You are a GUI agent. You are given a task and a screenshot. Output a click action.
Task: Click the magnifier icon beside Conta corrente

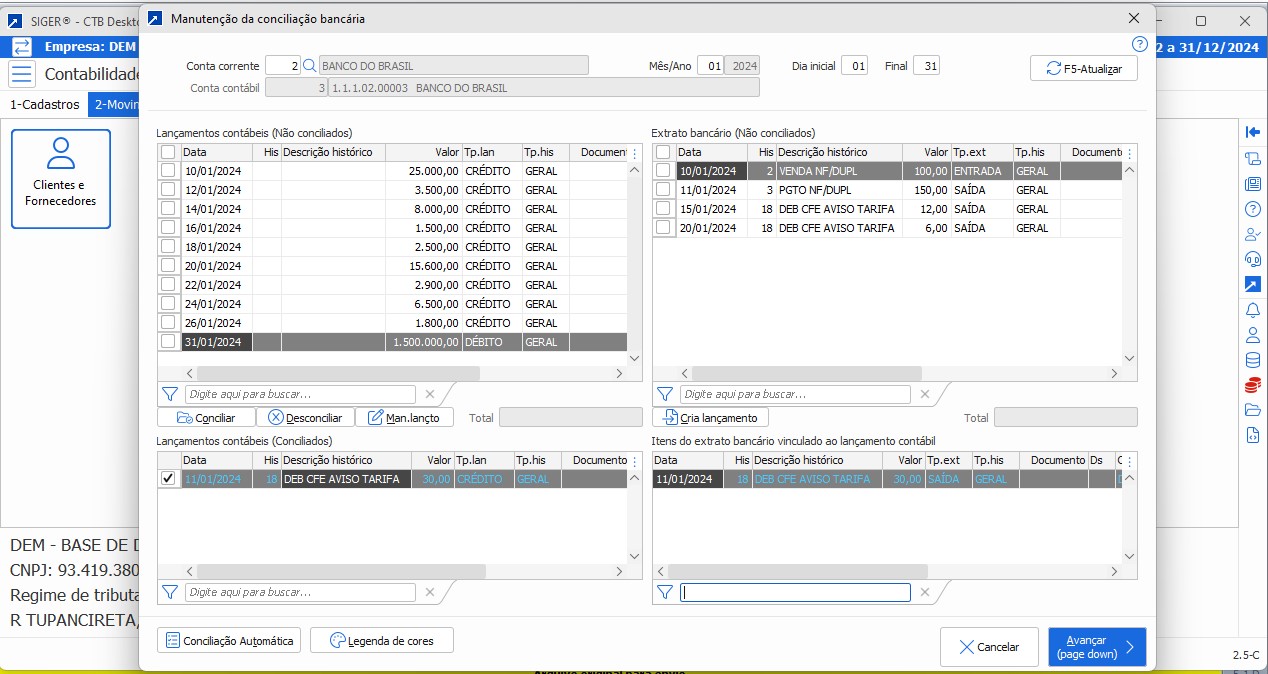[x=309, y=66]
